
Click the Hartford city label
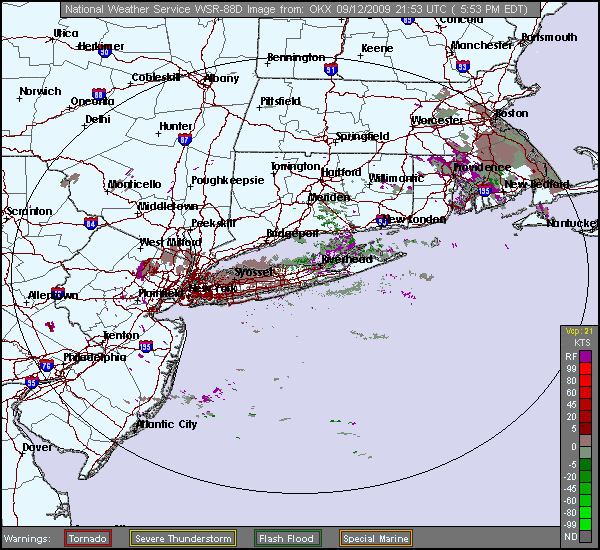pyautogui.click(x=341, y=172)
